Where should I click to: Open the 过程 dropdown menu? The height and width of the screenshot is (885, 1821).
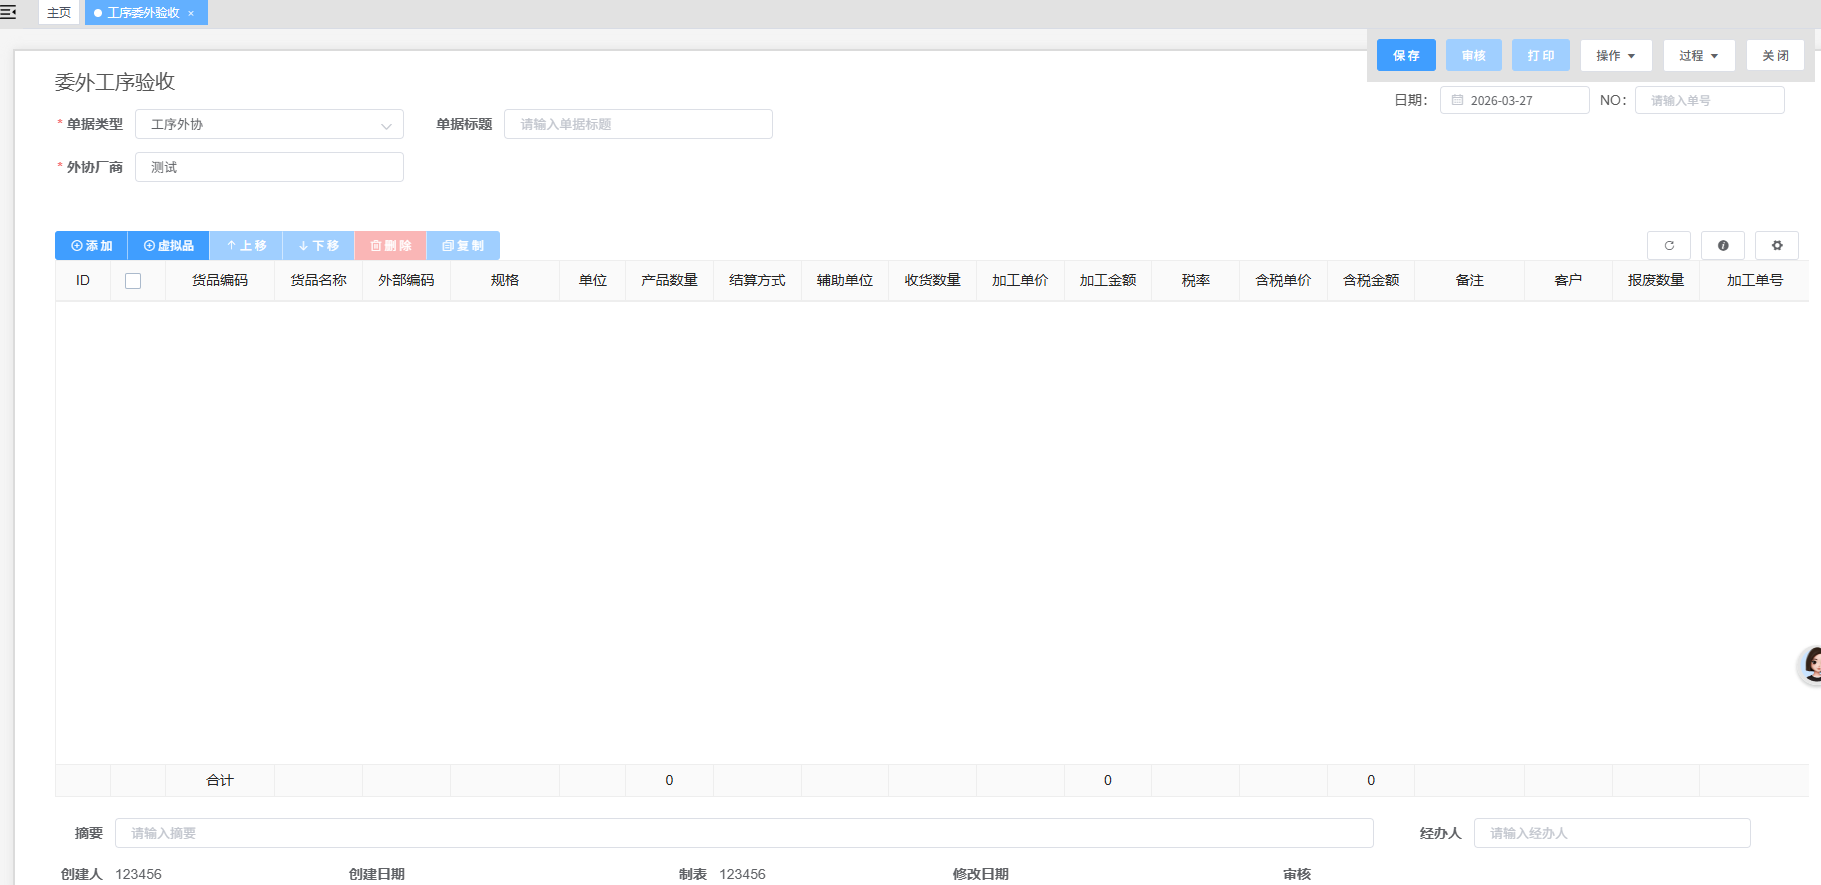(1698, 56)
